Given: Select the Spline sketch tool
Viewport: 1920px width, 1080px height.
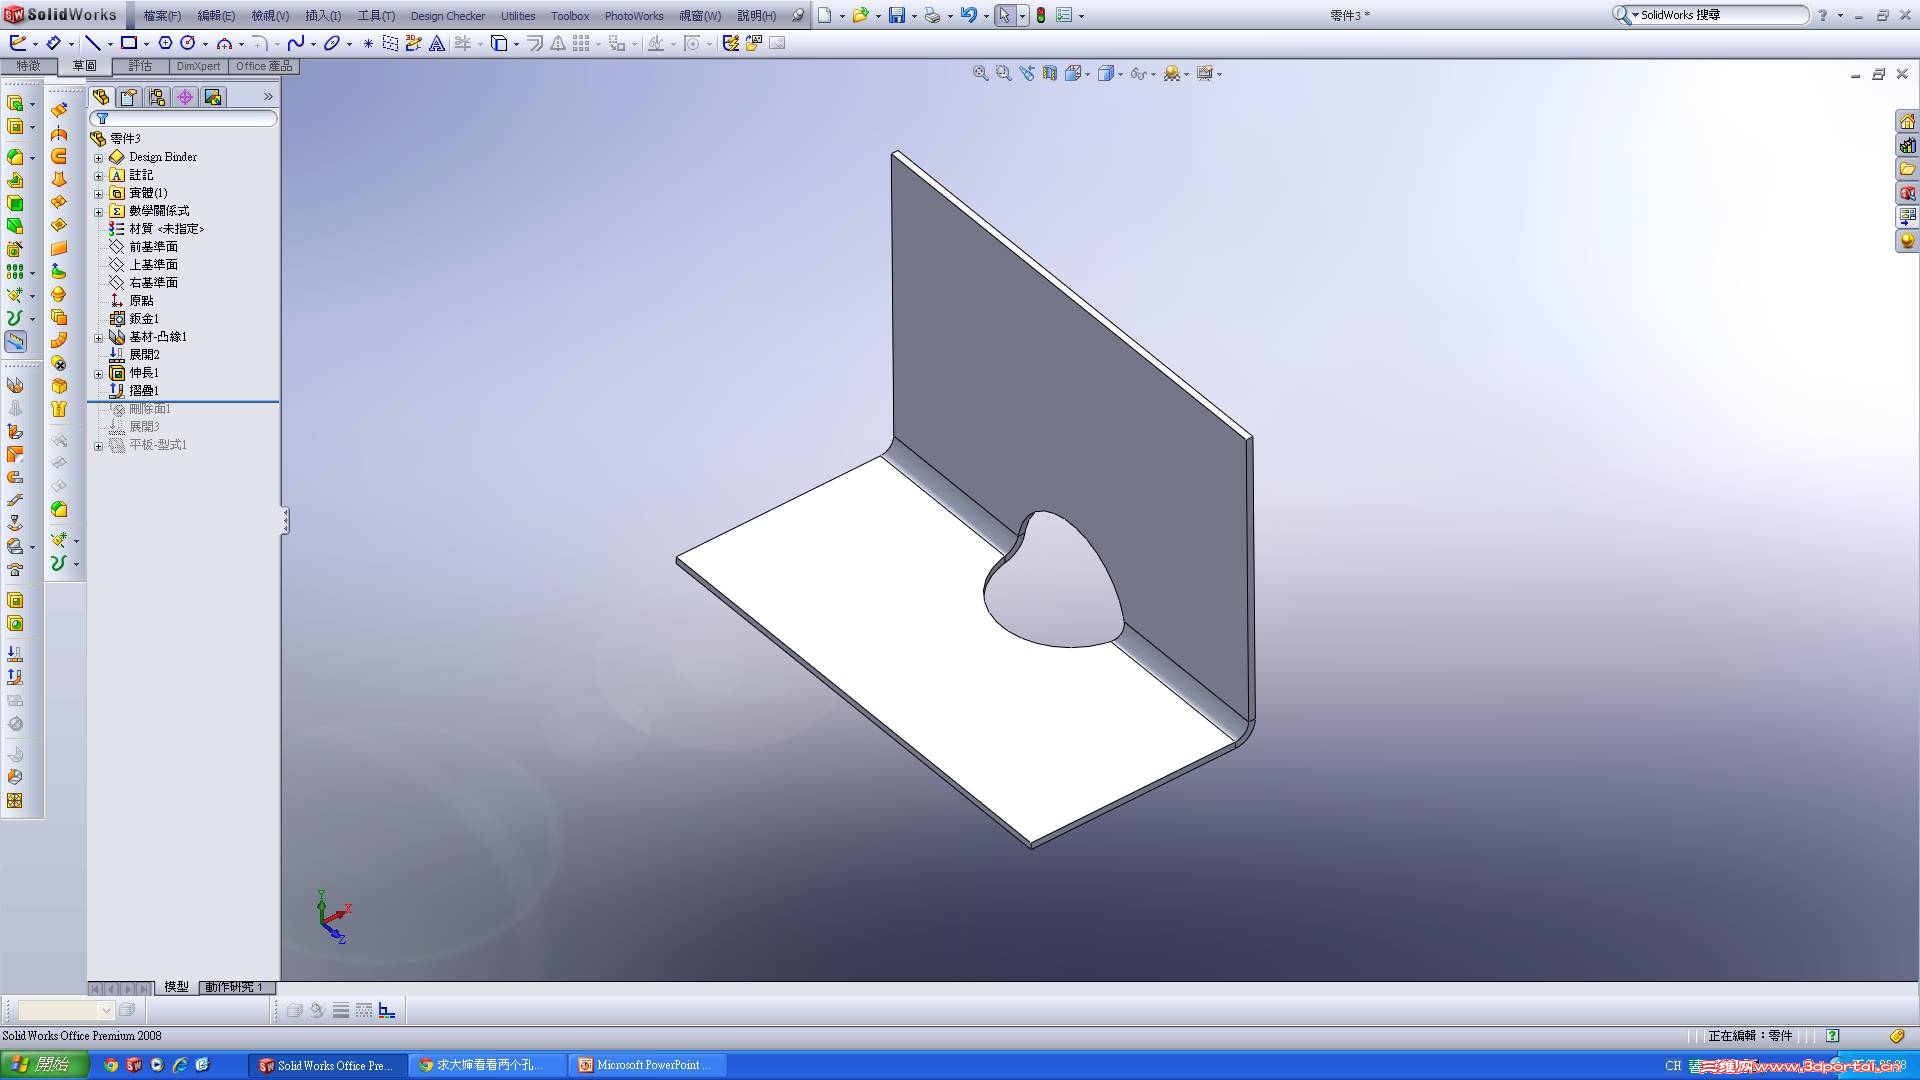Looking at the screenshot, I should [296, 43].
